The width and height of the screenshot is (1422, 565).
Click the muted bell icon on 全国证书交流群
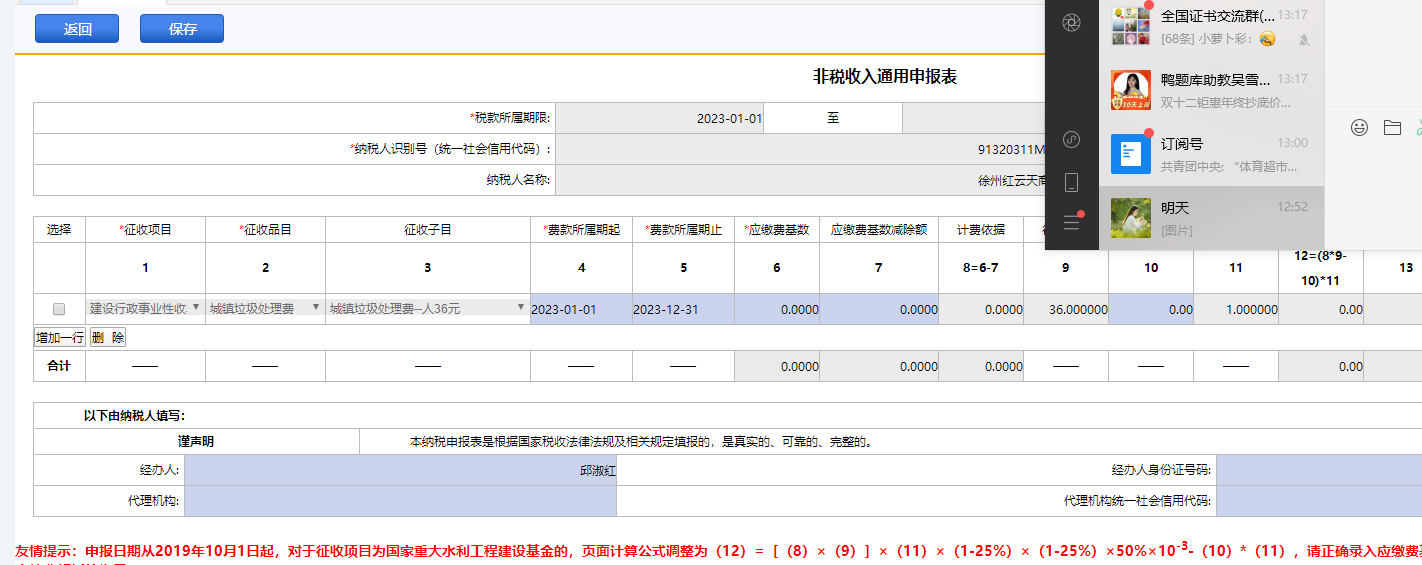(1303, 39)
